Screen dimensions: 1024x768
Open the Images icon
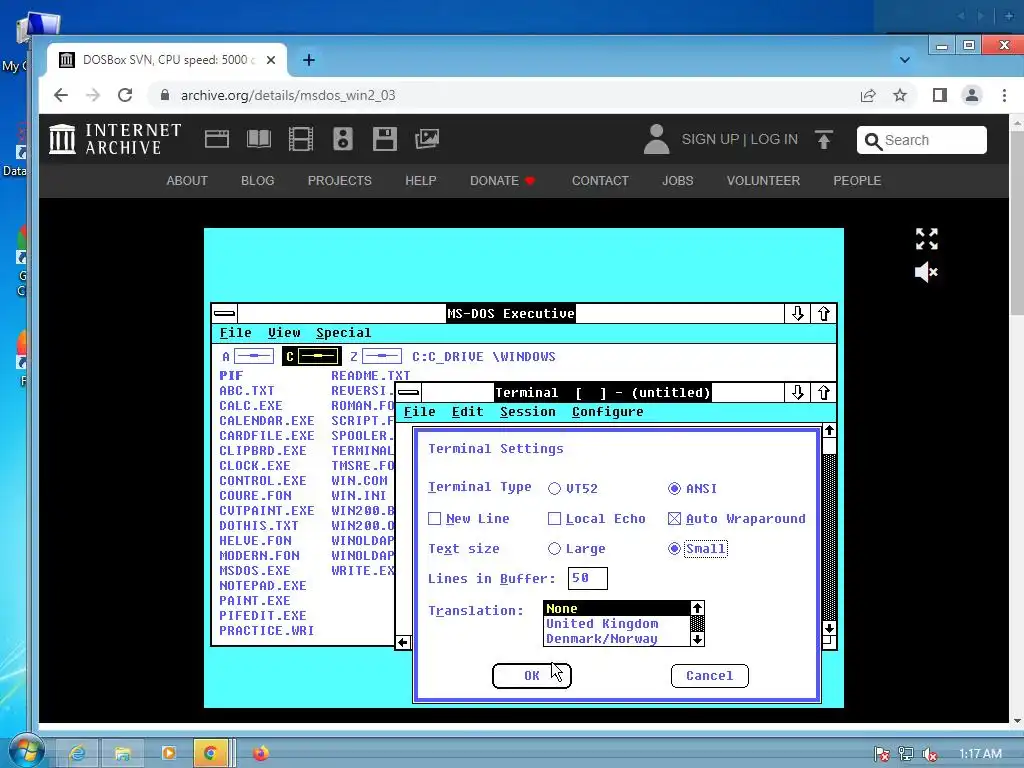coord(427,139)
